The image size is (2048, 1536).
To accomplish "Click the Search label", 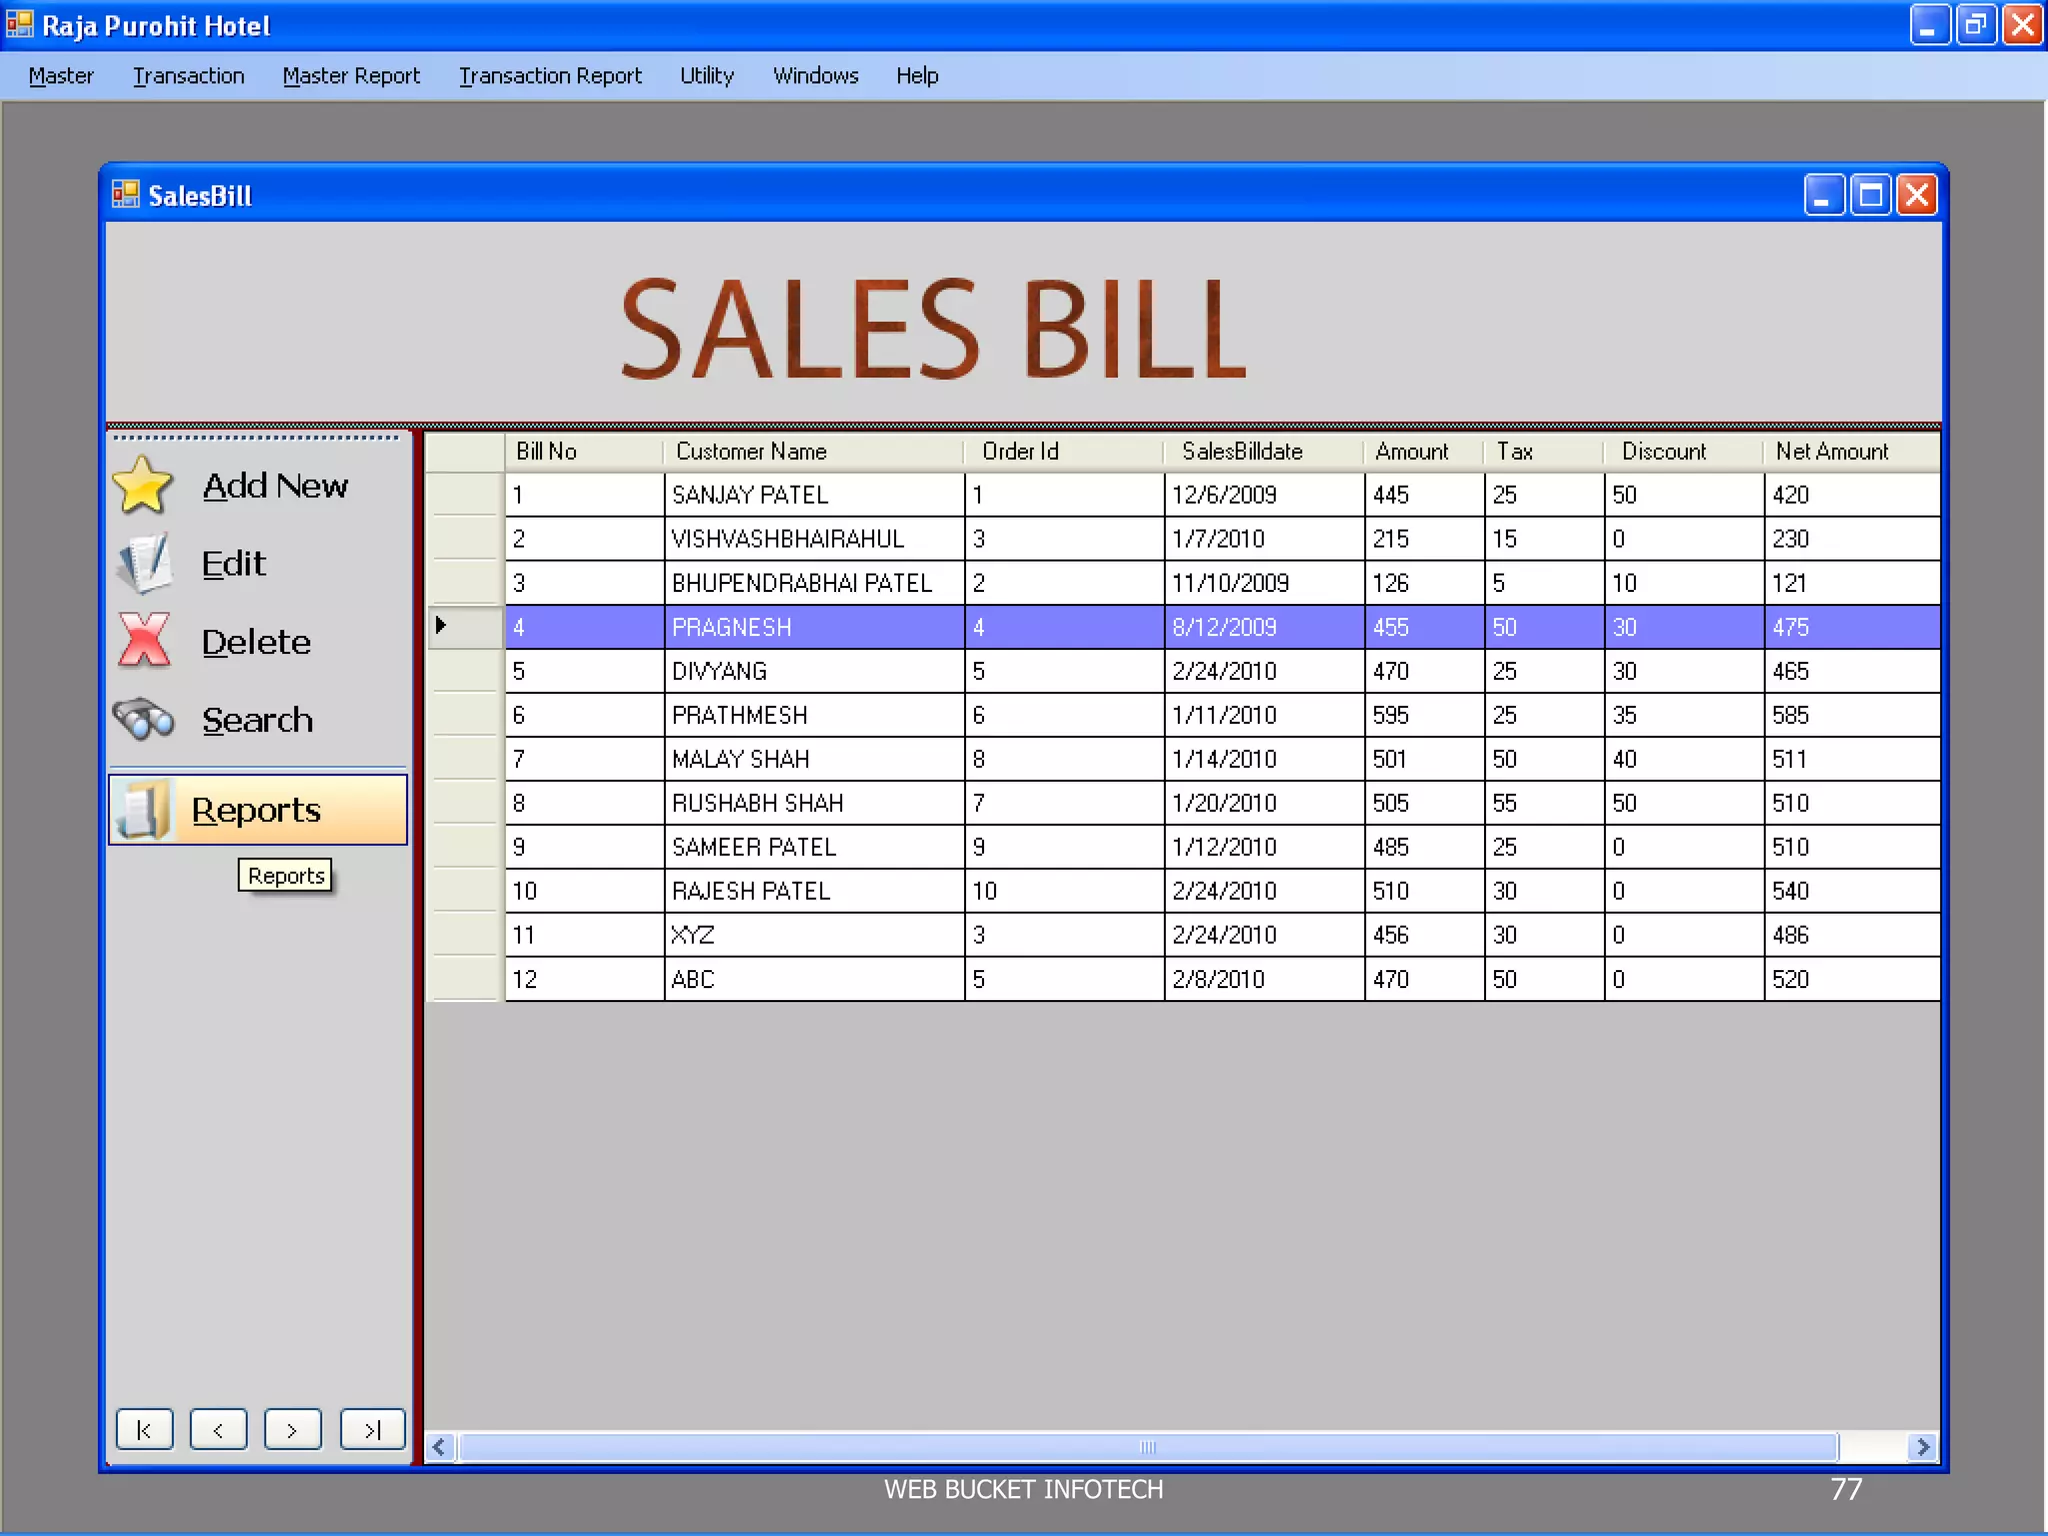I will click(x=257, y=720).
